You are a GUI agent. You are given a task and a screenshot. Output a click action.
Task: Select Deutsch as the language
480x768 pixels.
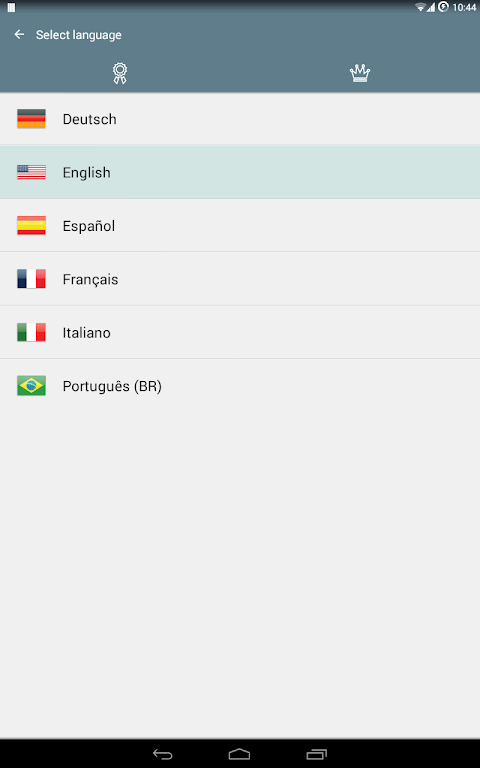pyautogui.click(x=240, y=119)
